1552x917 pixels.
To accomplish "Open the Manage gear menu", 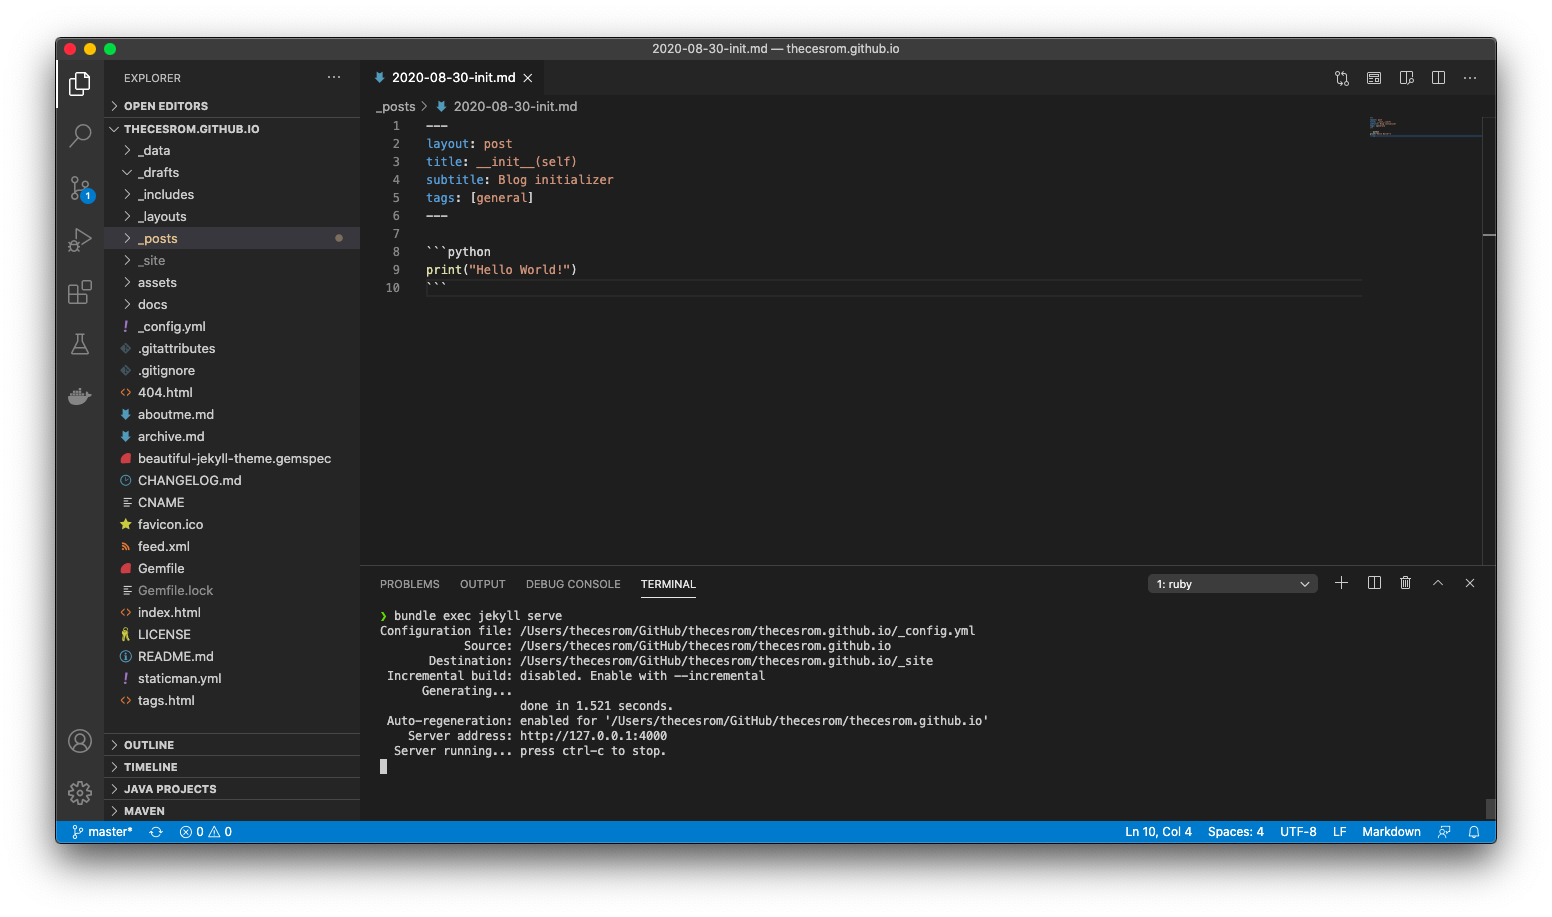I will [80, 793].
